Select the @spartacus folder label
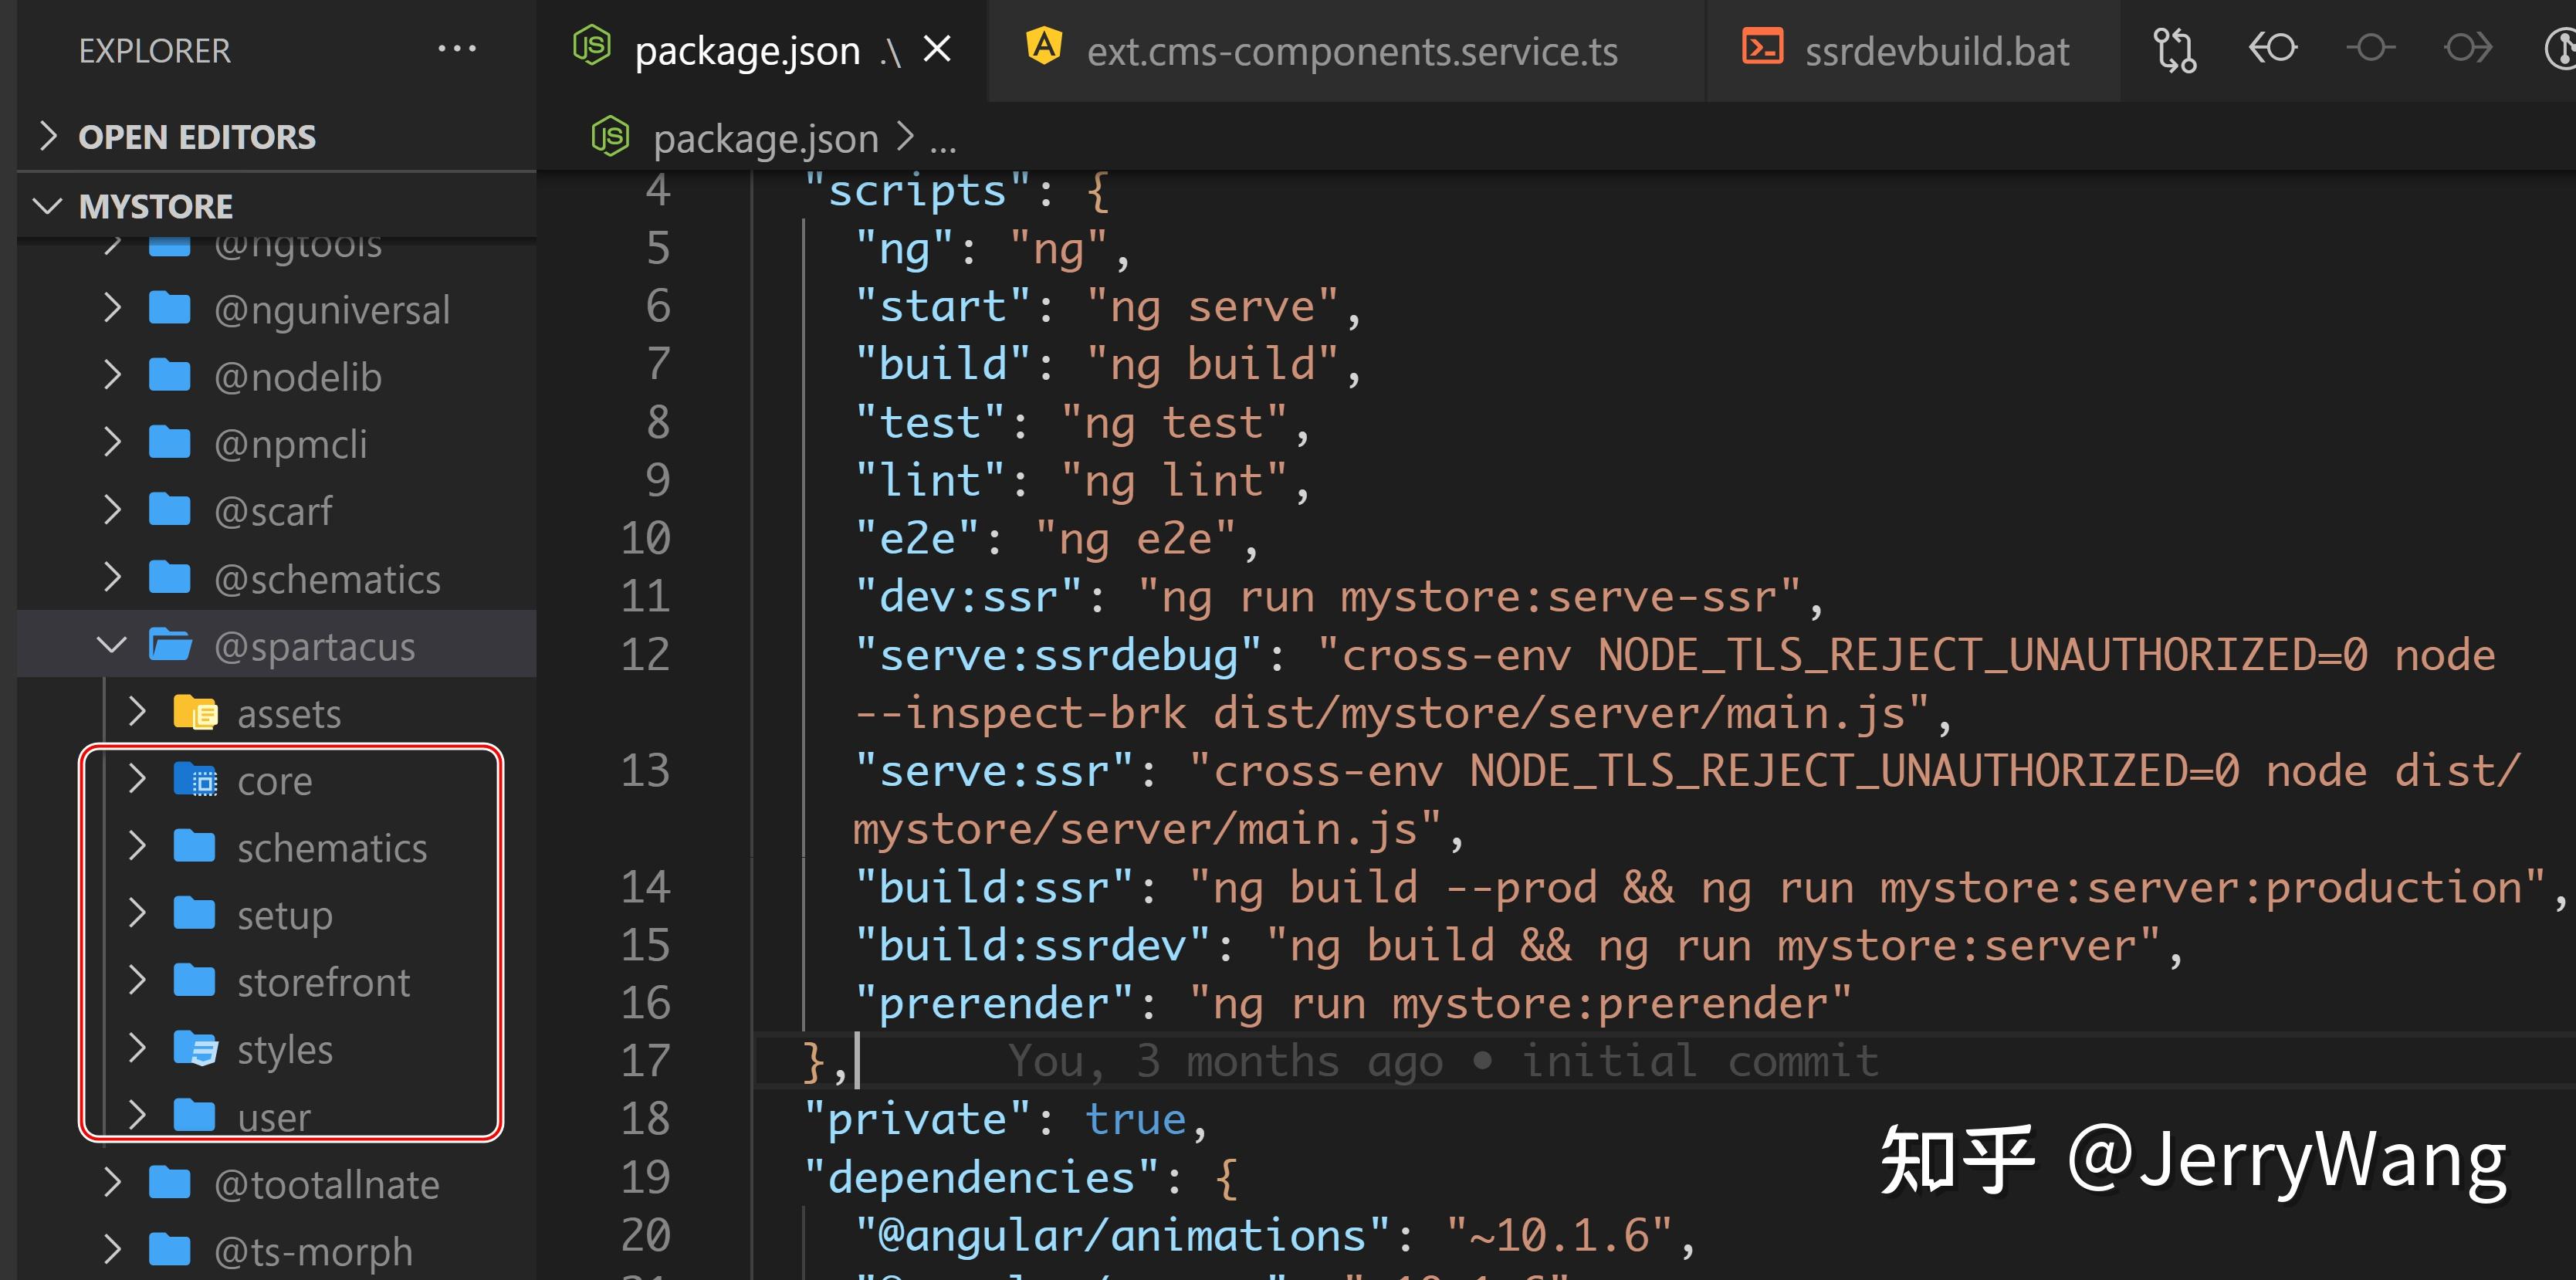The width and height of the screenshot is (2576, 1280). [315, 647]
